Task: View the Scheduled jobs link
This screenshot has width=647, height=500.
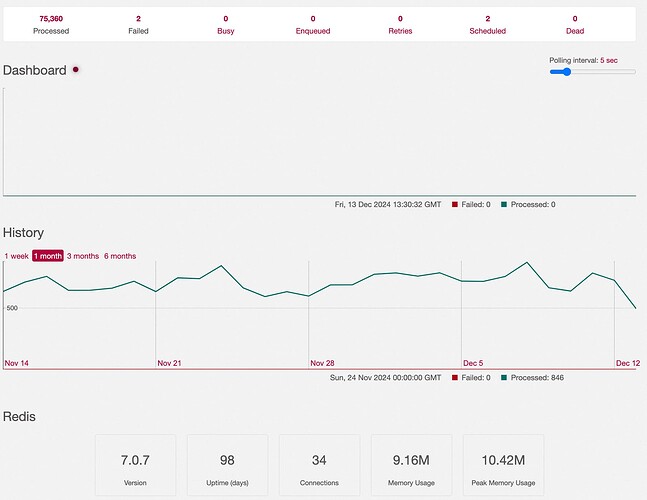Action: point(488,24)
